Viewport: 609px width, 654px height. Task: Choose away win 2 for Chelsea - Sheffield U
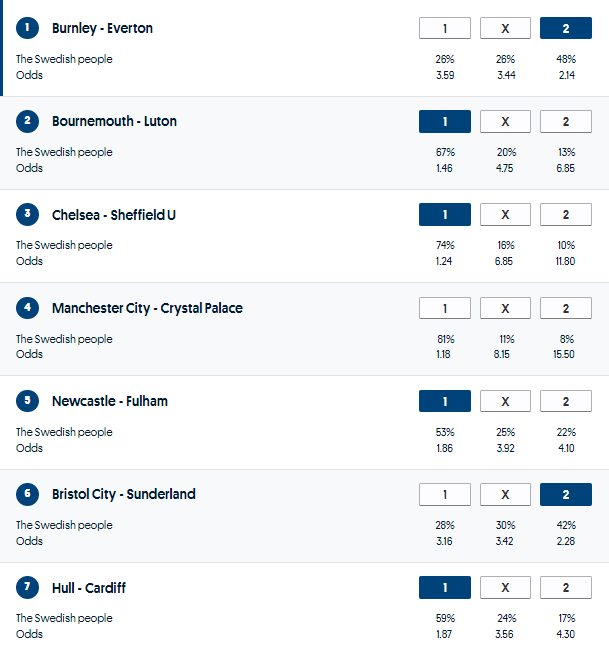click(x=565, y=215)
